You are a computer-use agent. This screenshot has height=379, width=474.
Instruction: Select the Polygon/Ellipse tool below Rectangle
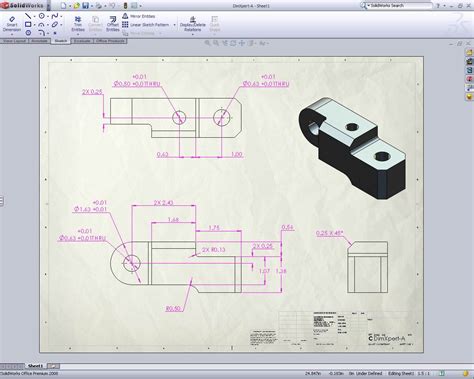(28, 33)
